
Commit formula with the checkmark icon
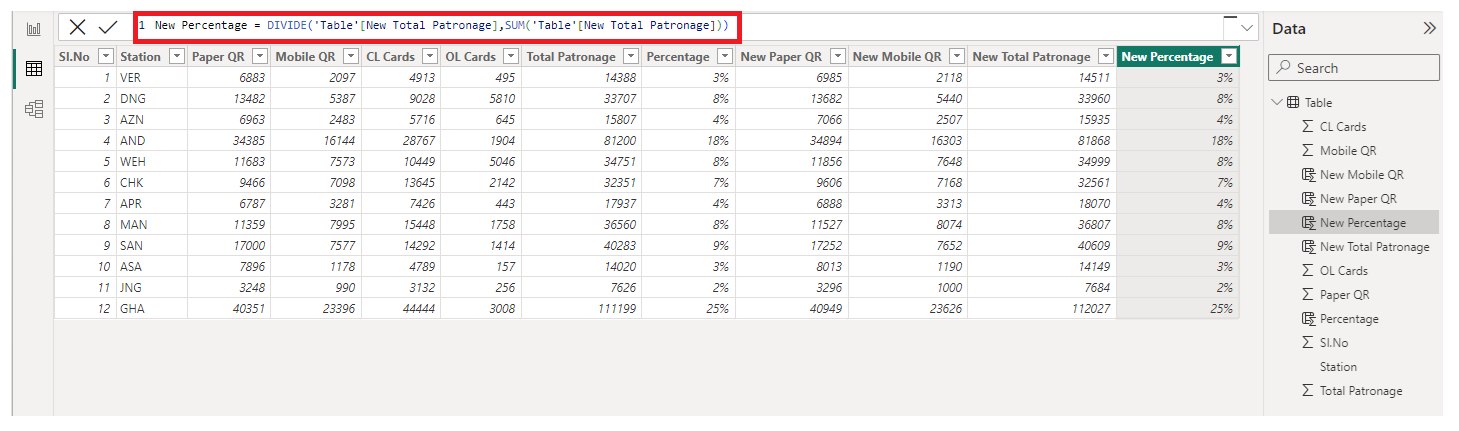(108, 28)
